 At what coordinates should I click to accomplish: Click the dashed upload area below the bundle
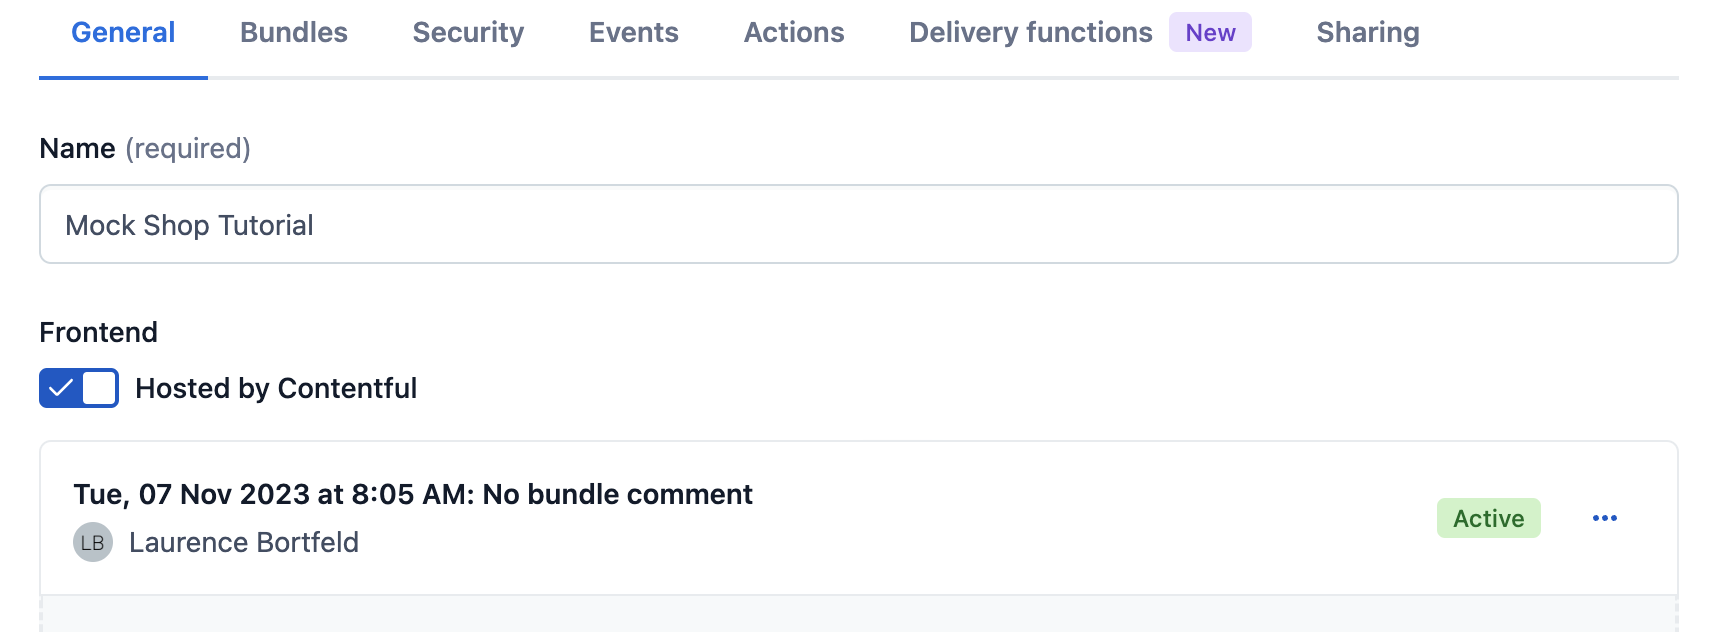(858, 614)
